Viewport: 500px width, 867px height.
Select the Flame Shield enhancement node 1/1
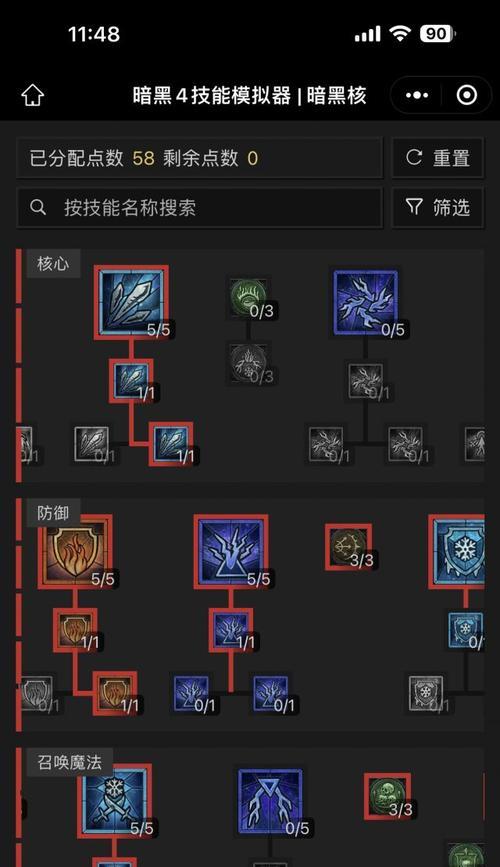[75, 630]
